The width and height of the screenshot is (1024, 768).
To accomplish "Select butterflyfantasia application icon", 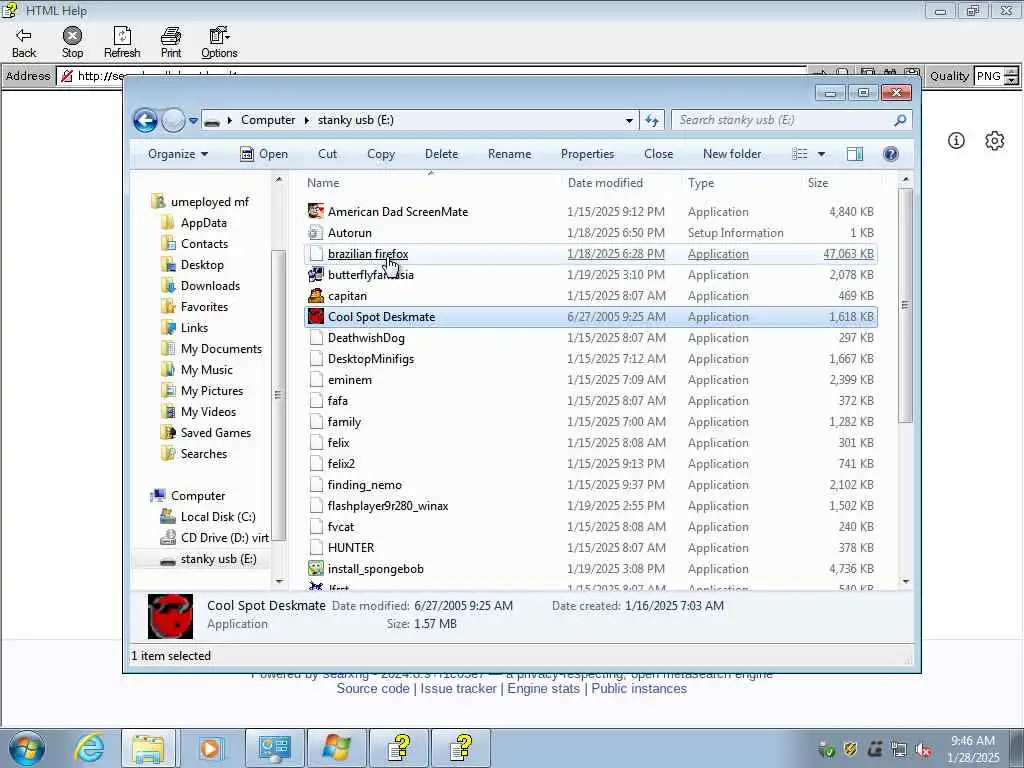I will [316, 275].
